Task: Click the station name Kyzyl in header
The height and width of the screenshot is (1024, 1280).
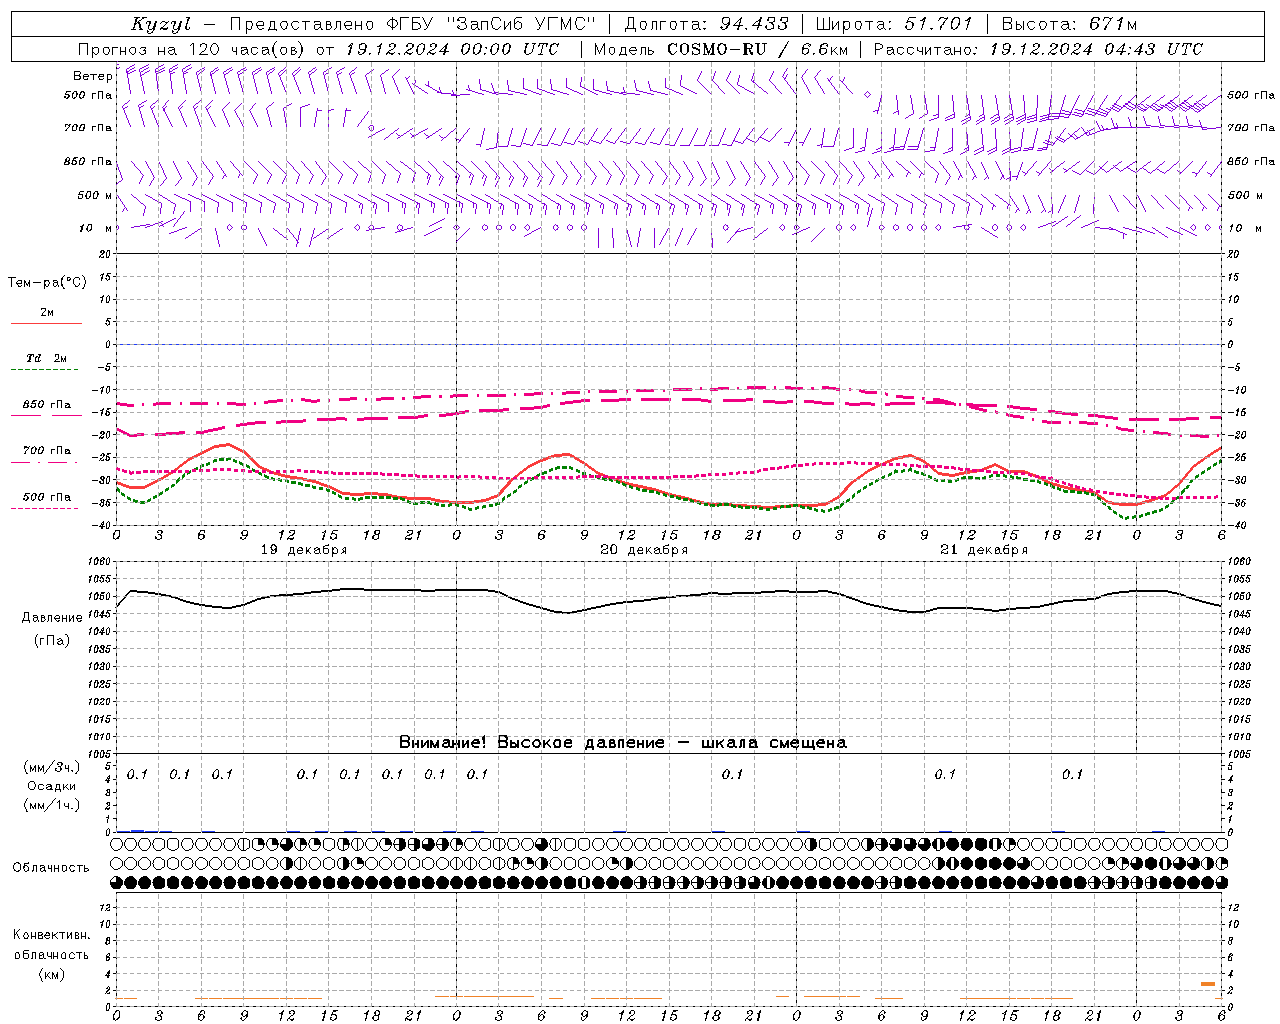Action: pos(161,24)
